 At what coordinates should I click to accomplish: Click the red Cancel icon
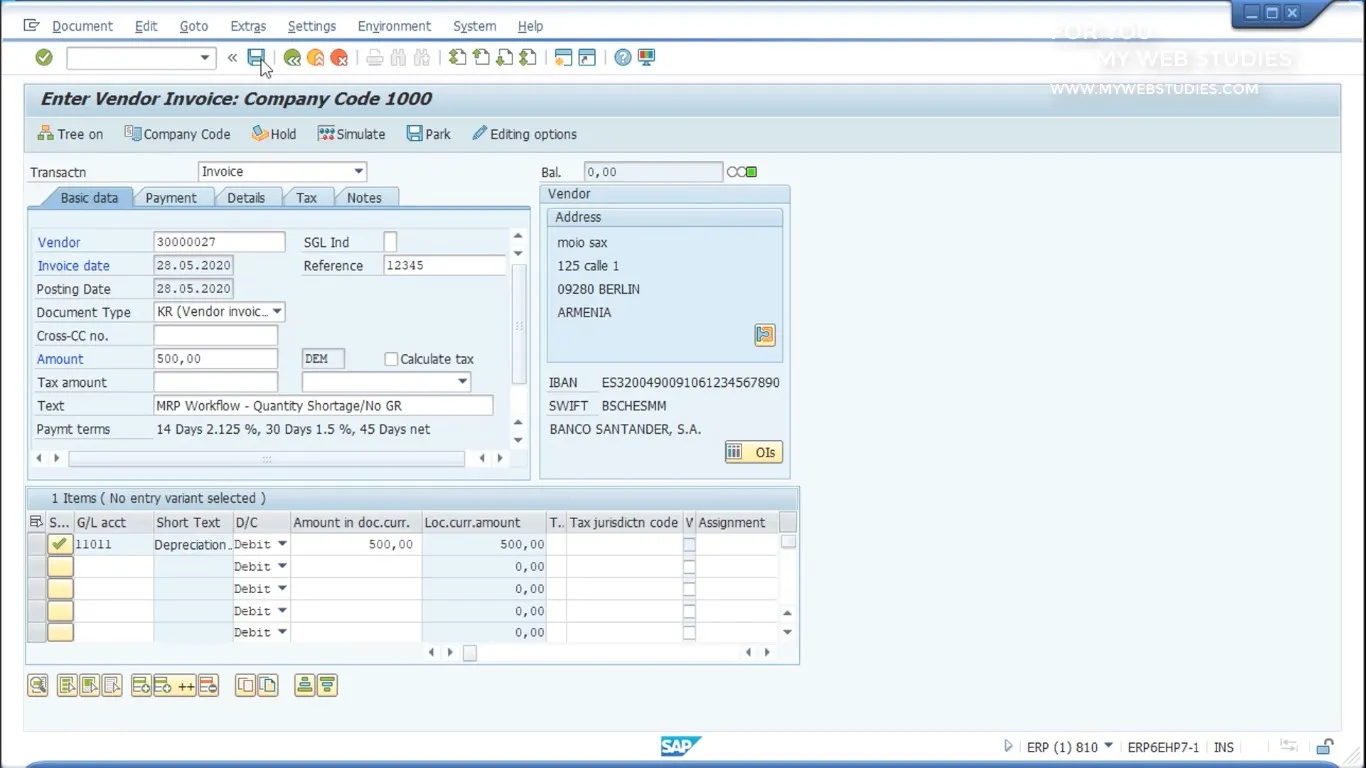click(x=340, y=58)
